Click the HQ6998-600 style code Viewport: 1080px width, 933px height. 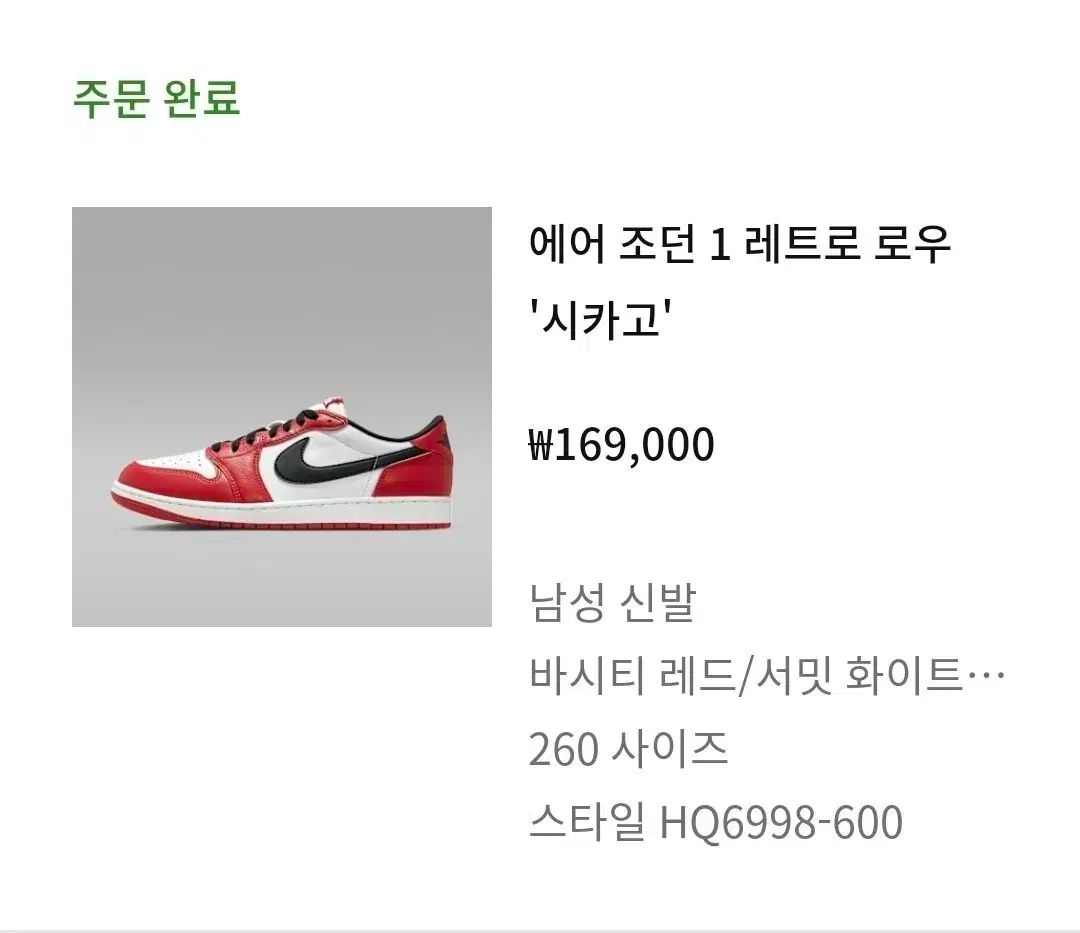(x=781, y=823)
